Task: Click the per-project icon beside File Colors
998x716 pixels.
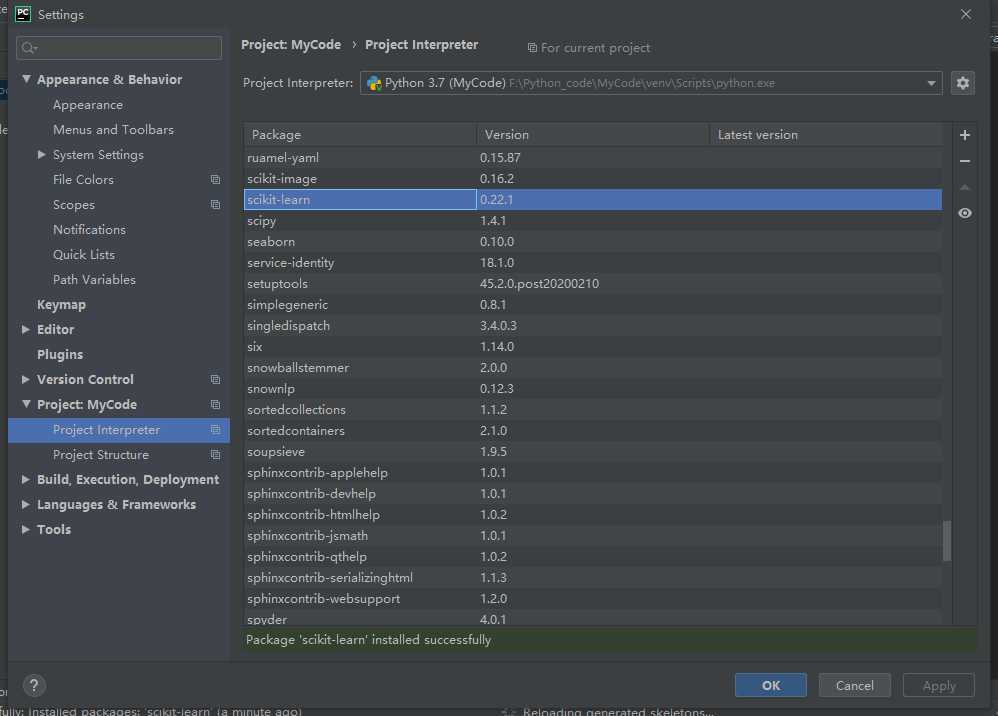Action: 215,179
